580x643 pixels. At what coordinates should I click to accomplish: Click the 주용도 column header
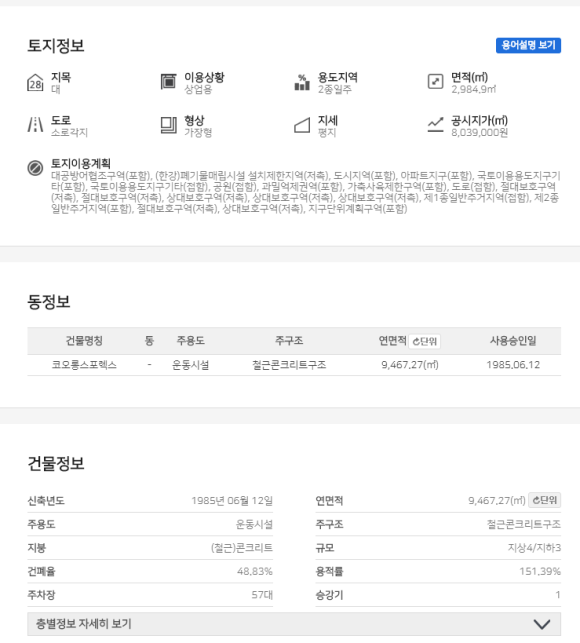point(191,341)
